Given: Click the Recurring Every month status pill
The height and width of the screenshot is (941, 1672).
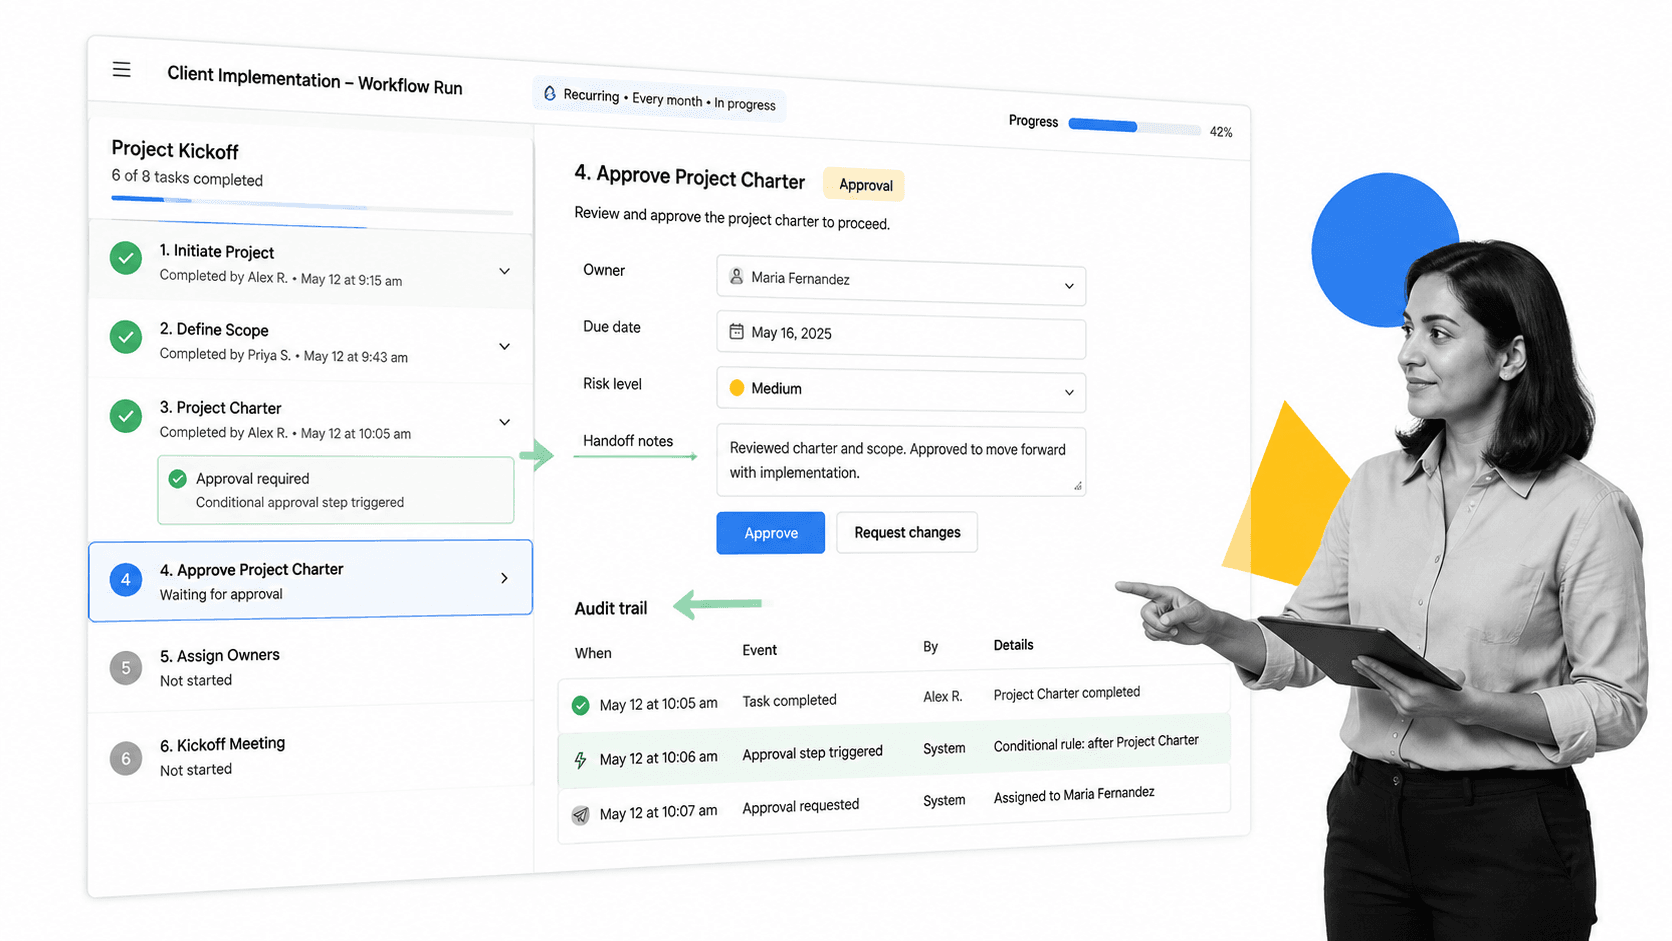Looking at the screenshot, I should 659,99.
